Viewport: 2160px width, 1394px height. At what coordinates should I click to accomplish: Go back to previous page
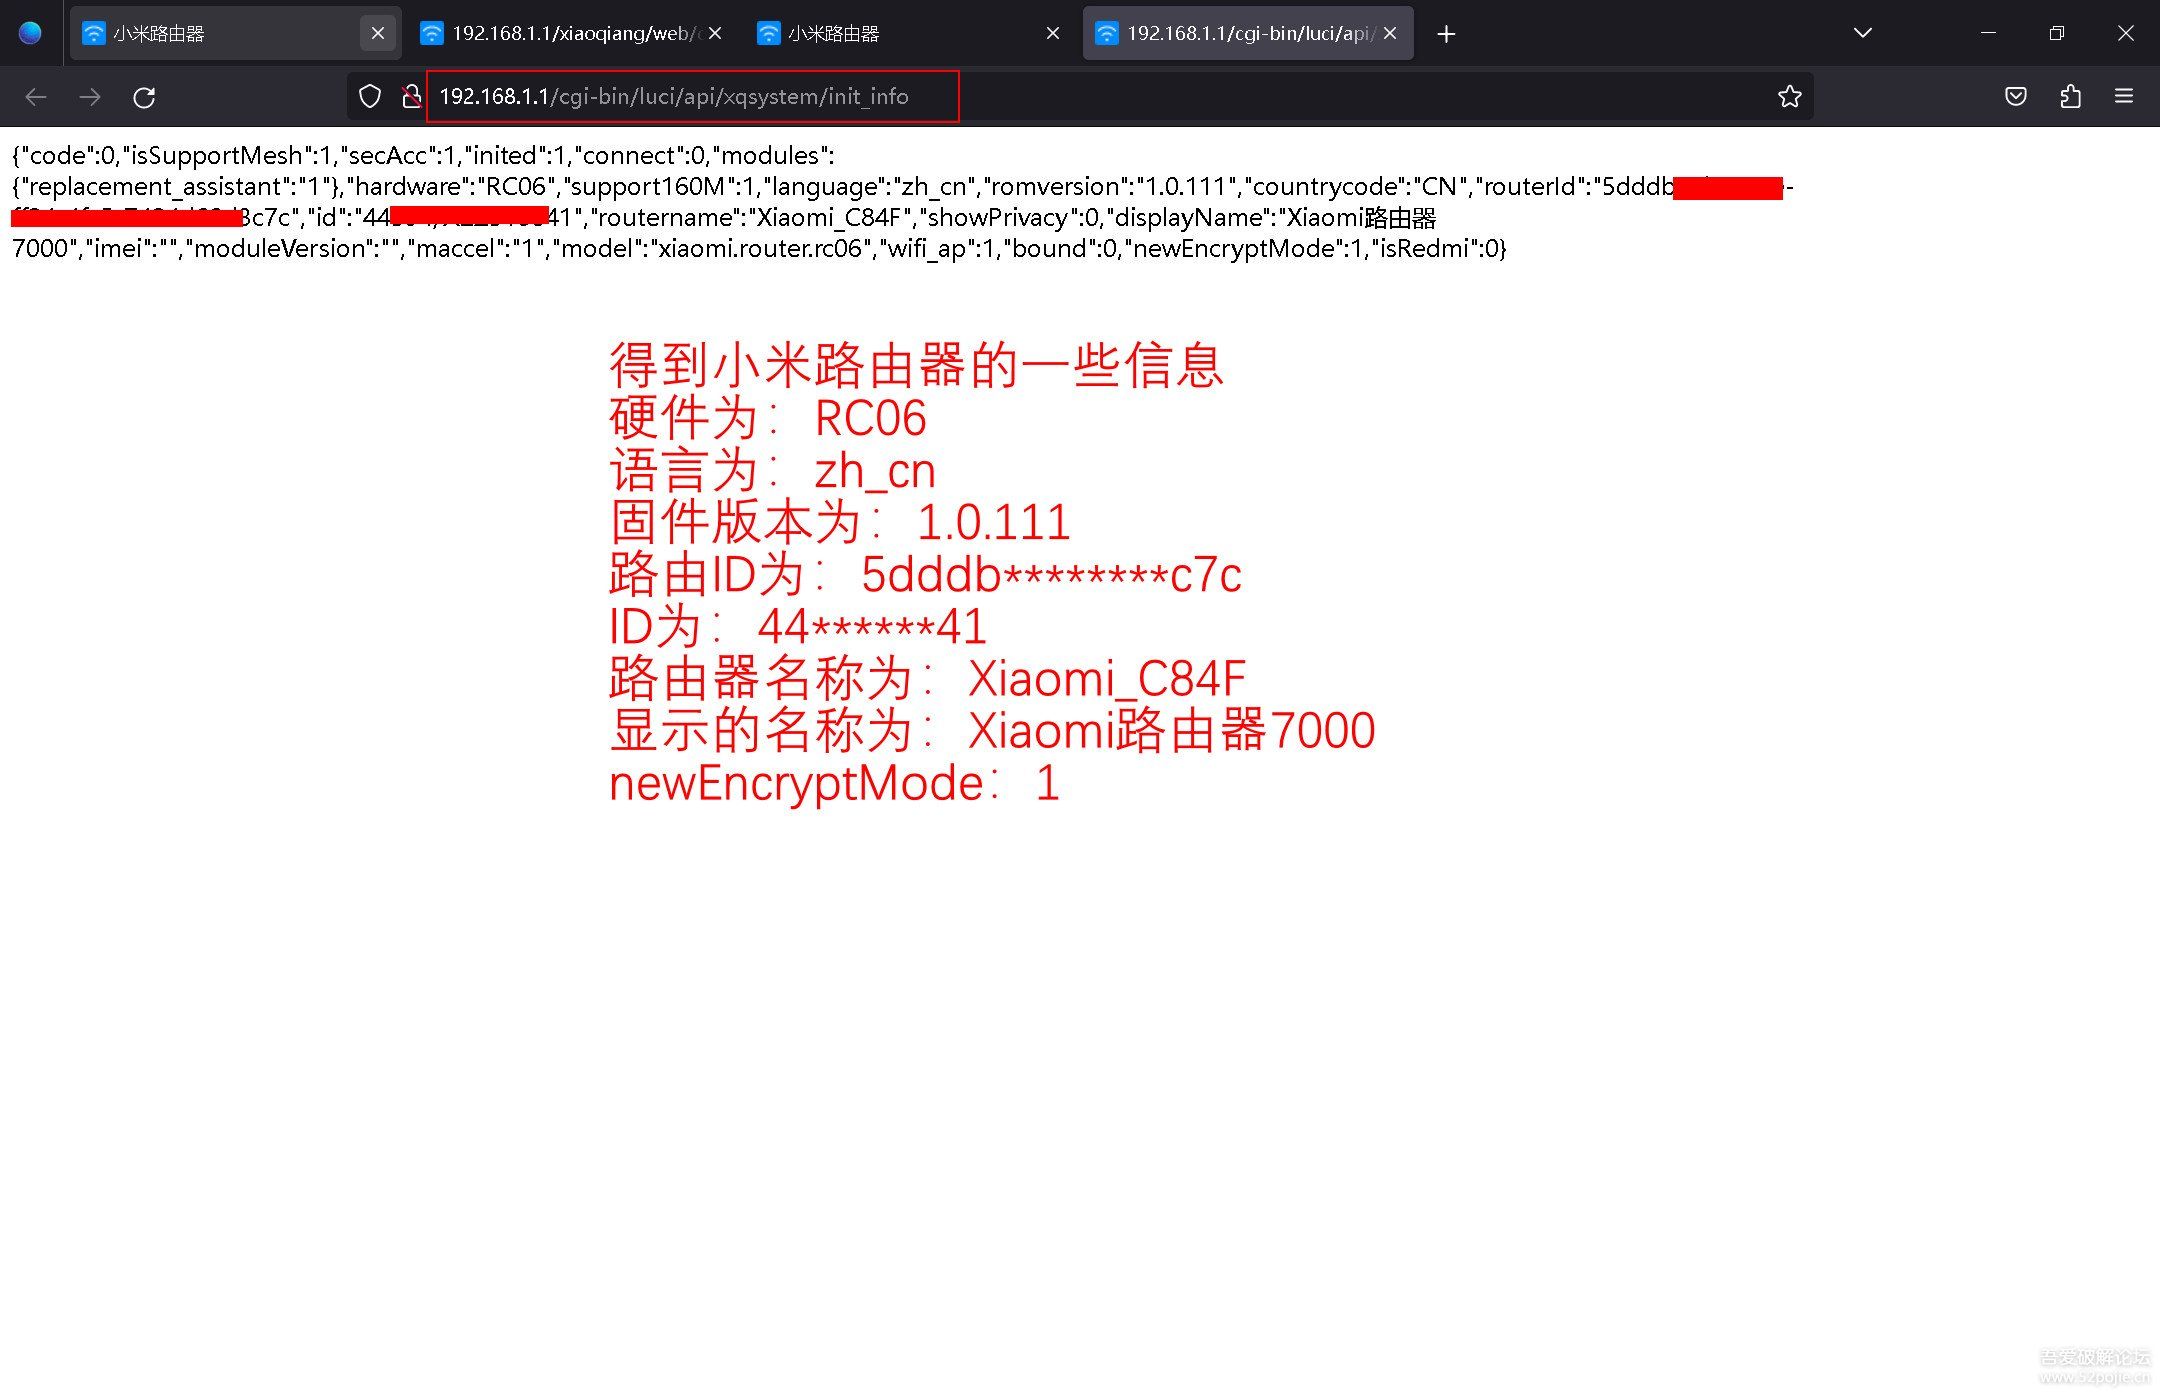(36, 97)
